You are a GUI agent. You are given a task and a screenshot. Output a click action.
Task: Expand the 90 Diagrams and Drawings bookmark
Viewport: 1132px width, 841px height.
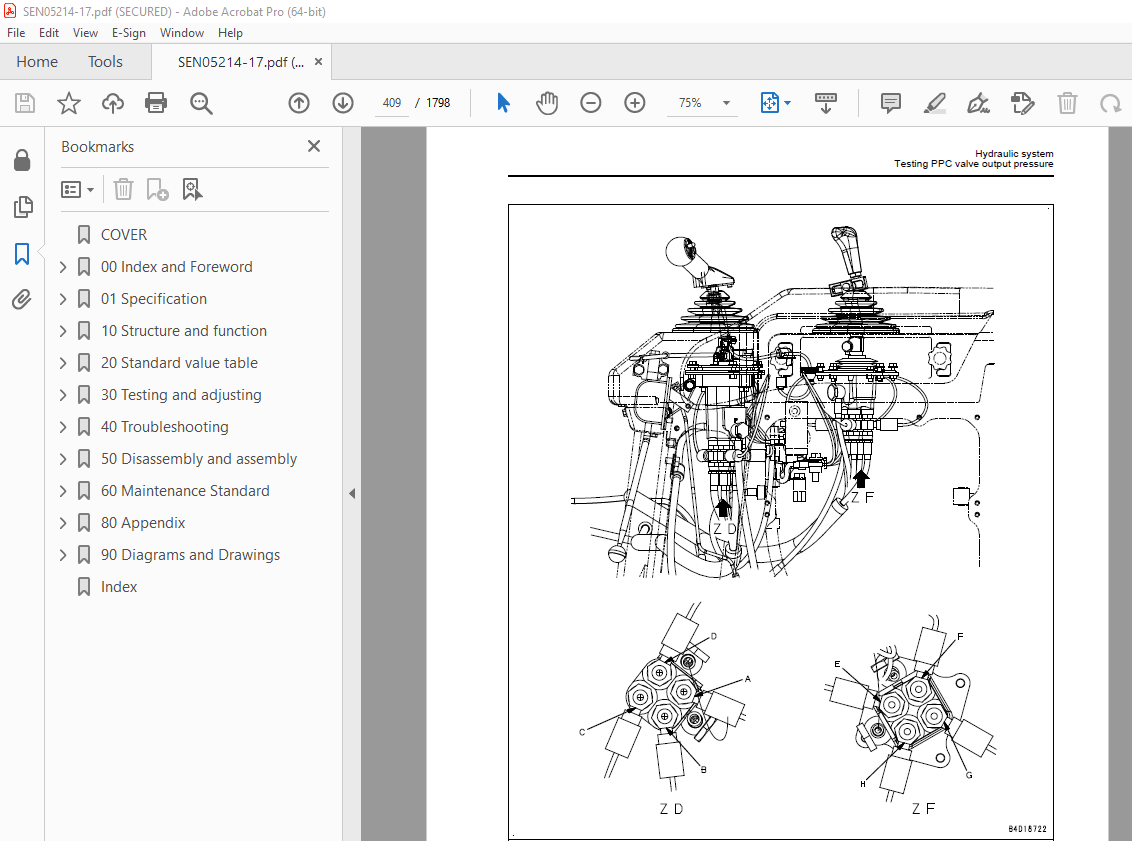click(x=63, y=555)
